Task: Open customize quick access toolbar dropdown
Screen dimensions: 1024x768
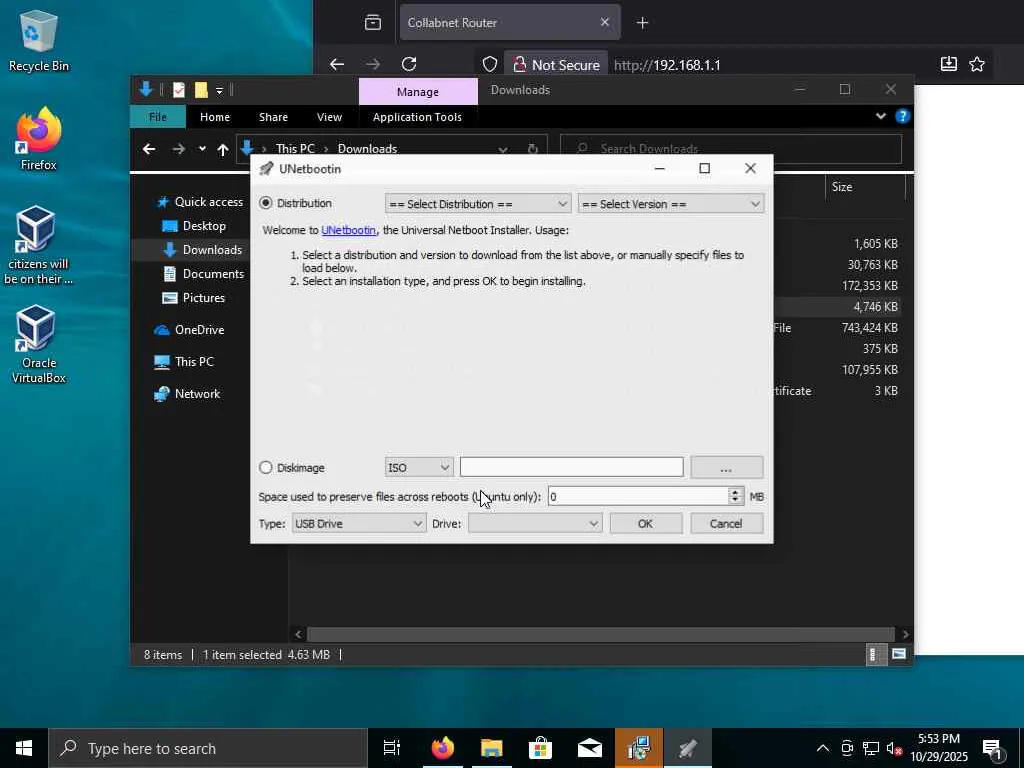Action: (219, 90)
